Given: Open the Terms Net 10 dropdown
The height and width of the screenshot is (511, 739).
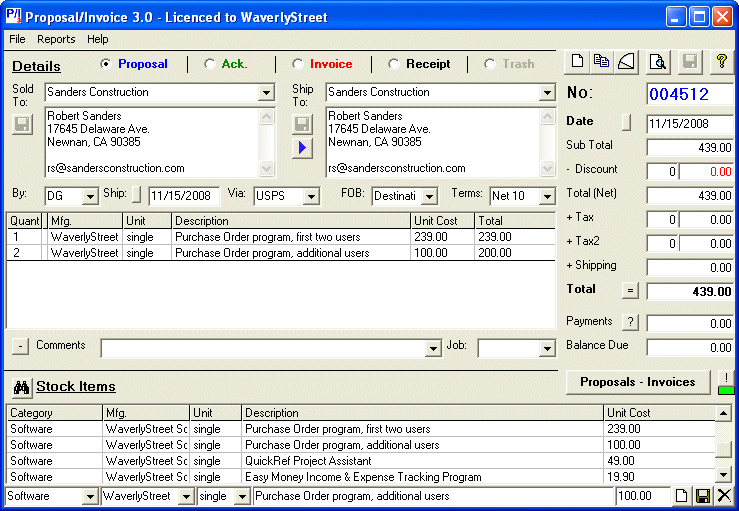Looking at the screenshot, I should coord(547,196).
